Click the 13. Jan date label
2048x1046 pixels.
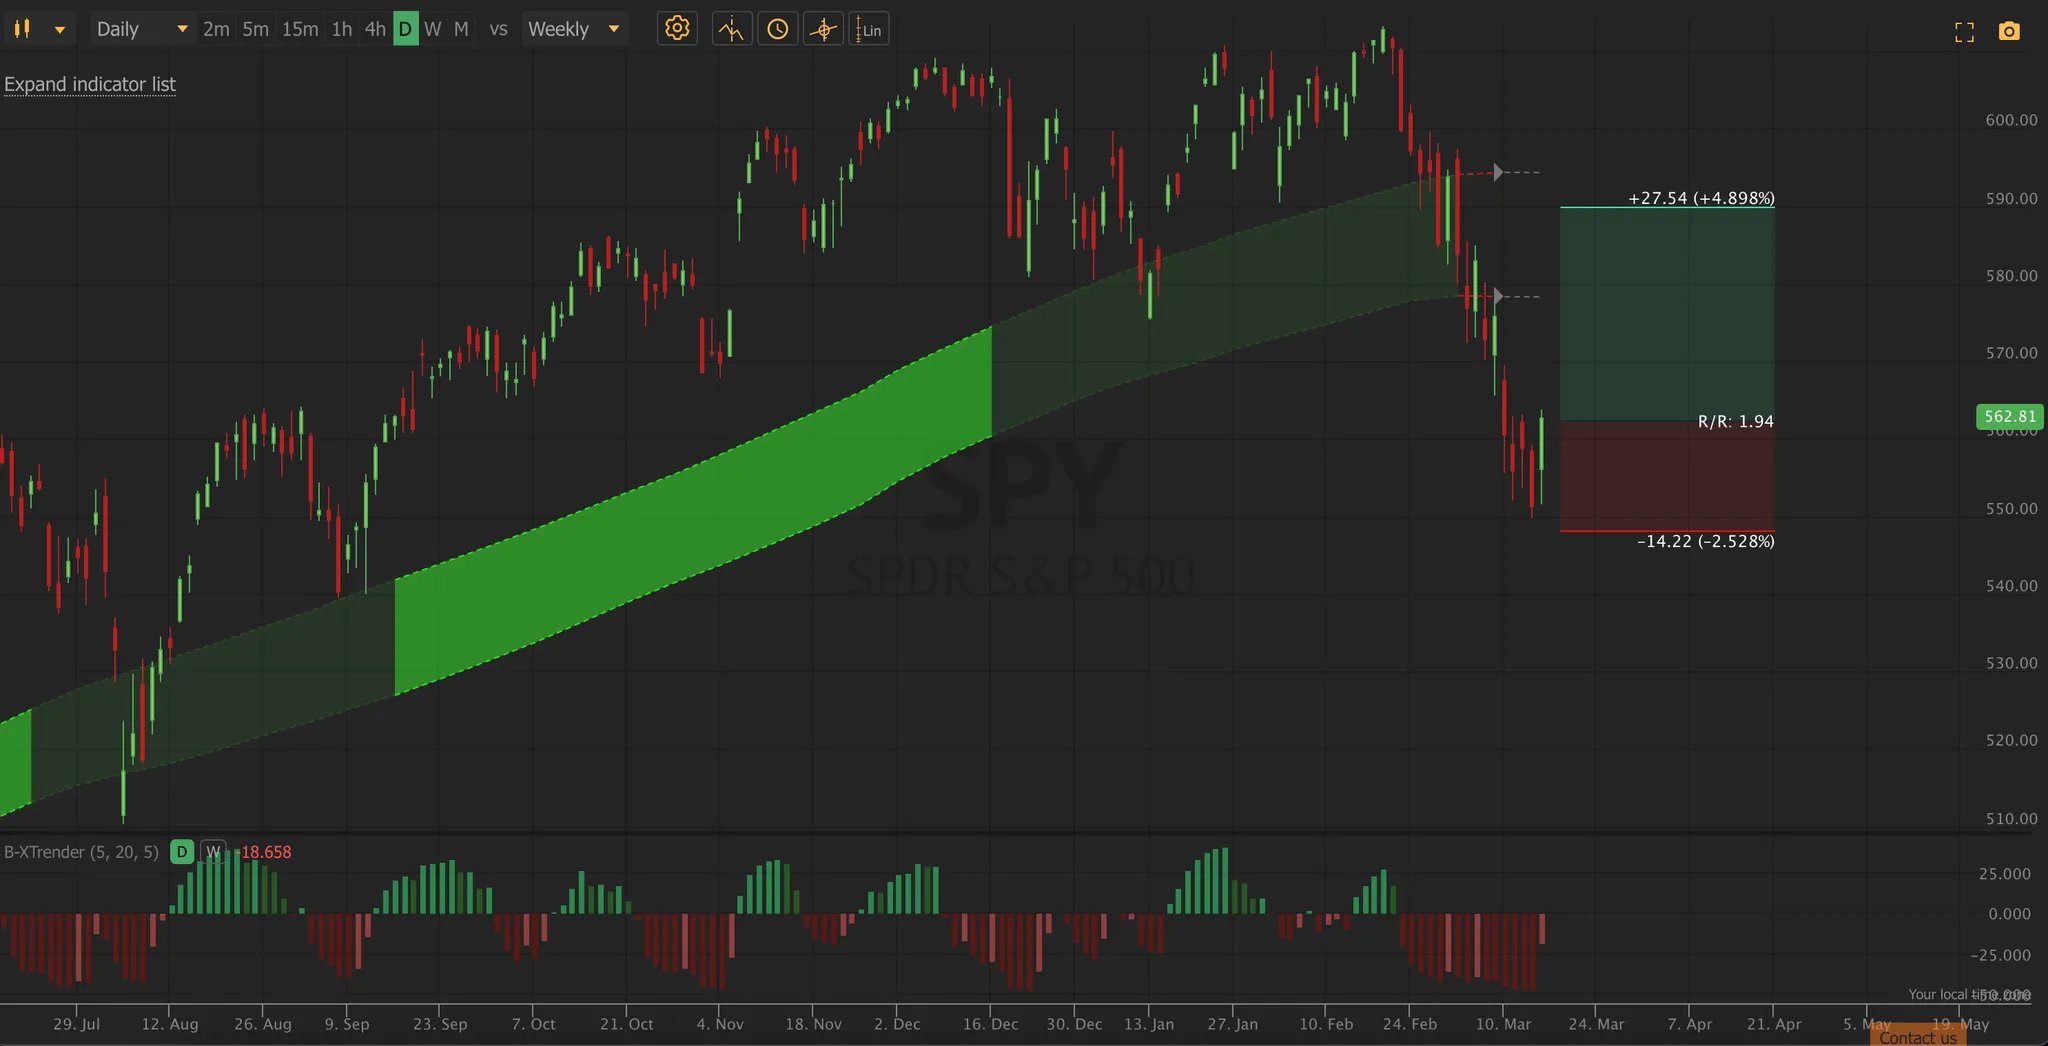(x=1148, y=1024)
